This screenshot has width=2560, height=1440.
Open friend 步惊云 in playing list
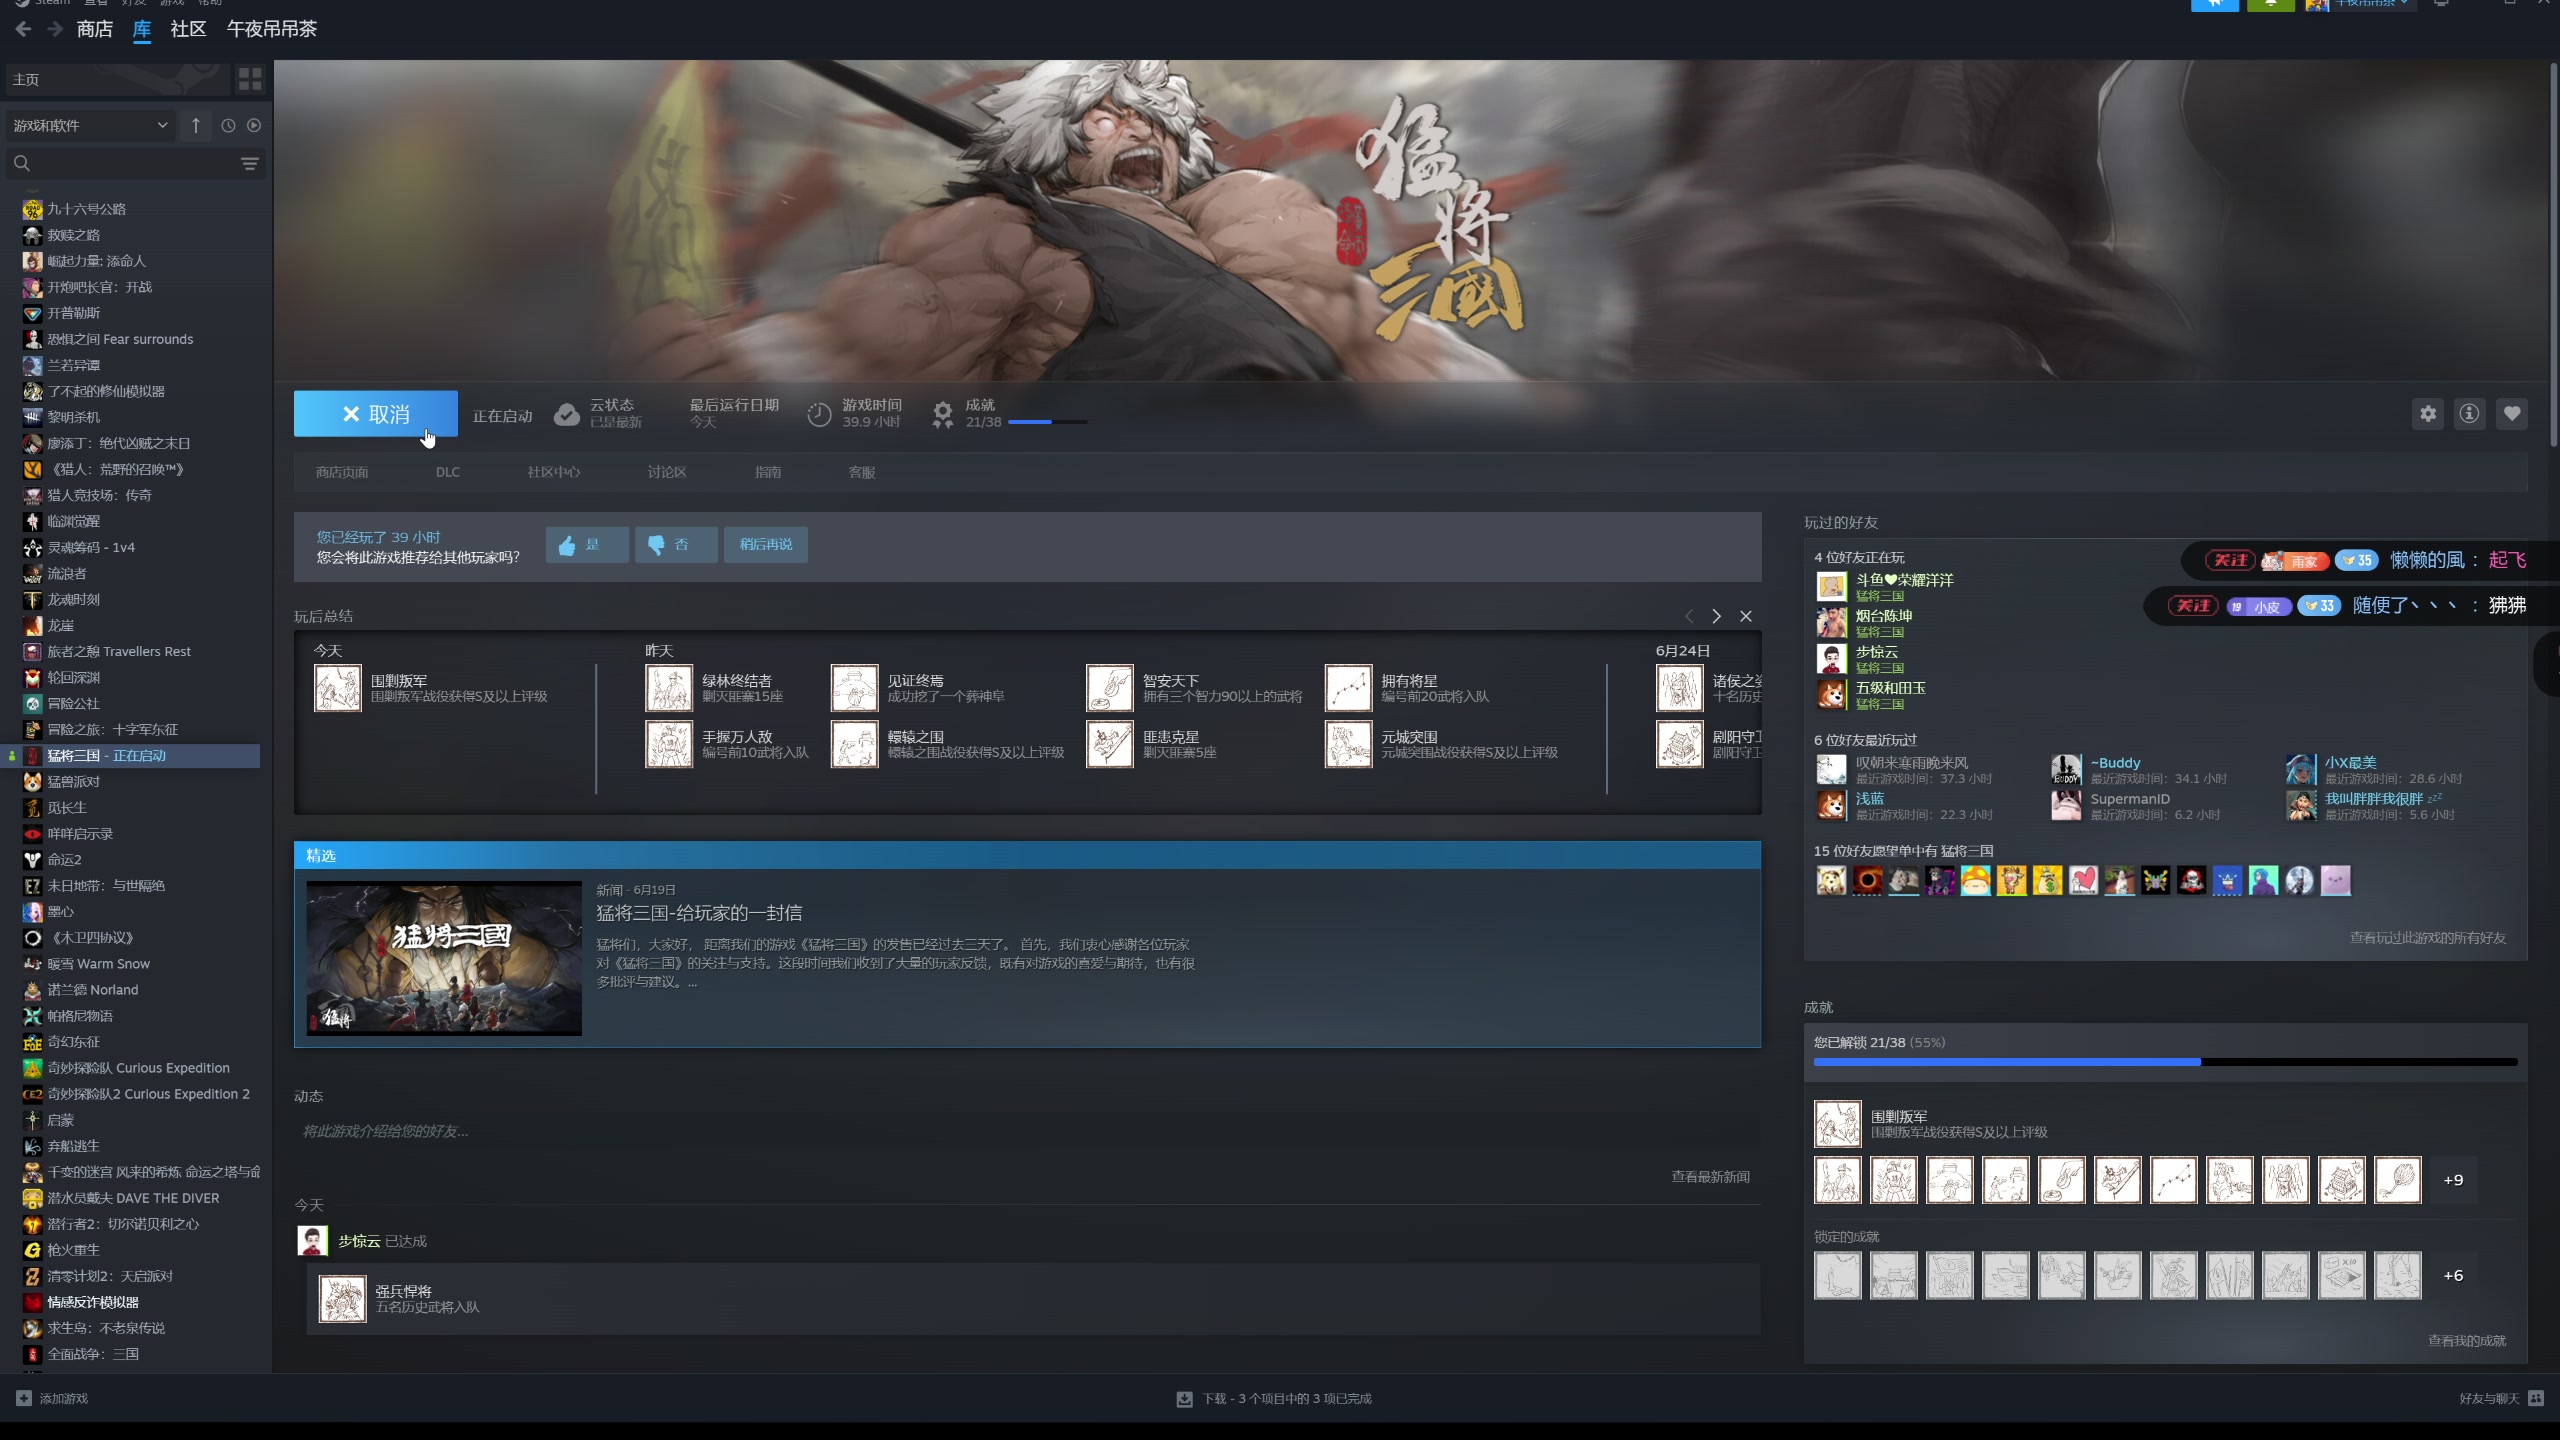(1877, 652)
